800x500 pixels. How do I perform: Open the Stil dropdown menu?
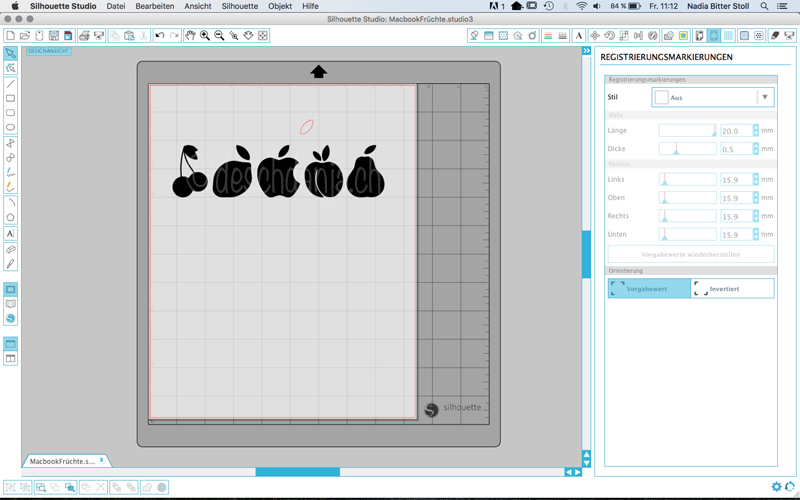[x=765, y=97]
